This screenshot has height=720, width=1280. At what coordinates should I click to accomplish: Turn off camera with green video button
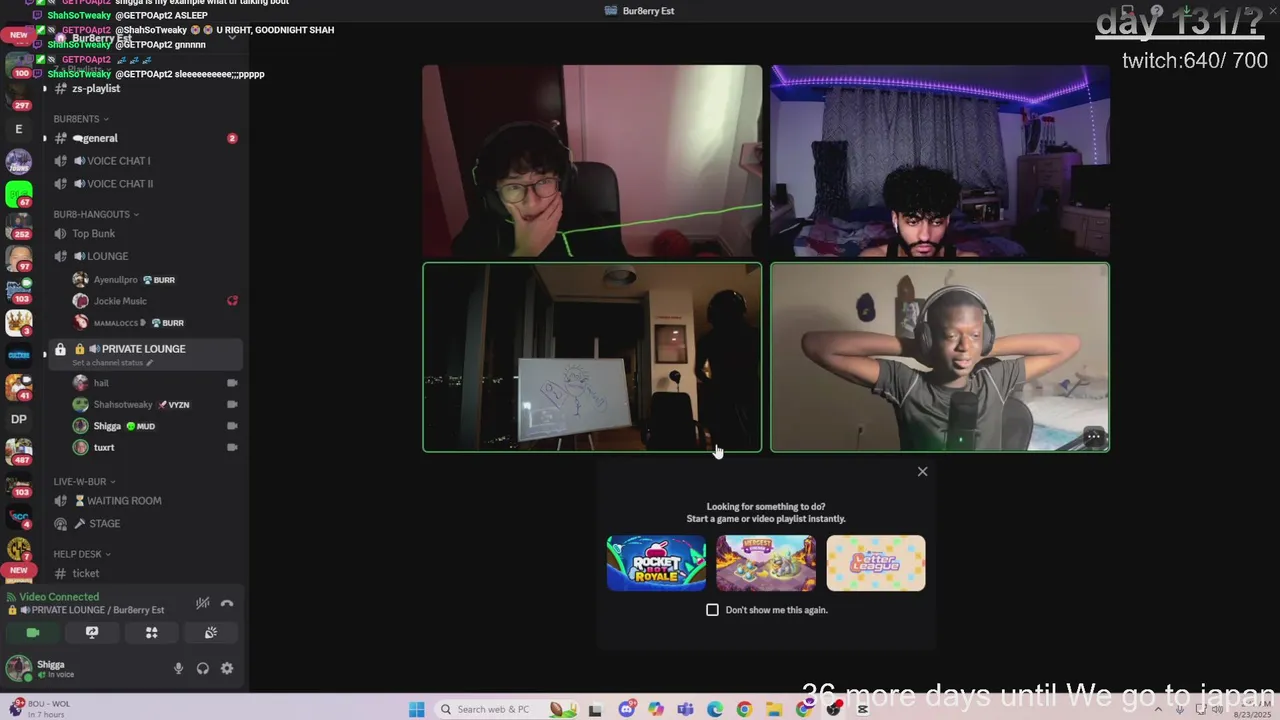pyautogui.click(x=32, y=633)
